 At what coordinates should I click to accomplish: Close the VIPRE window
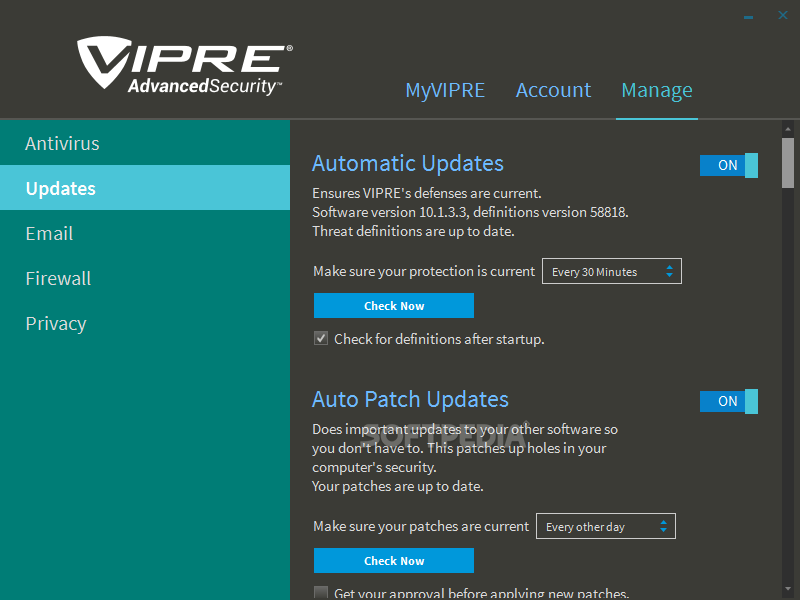click(783, 15)
